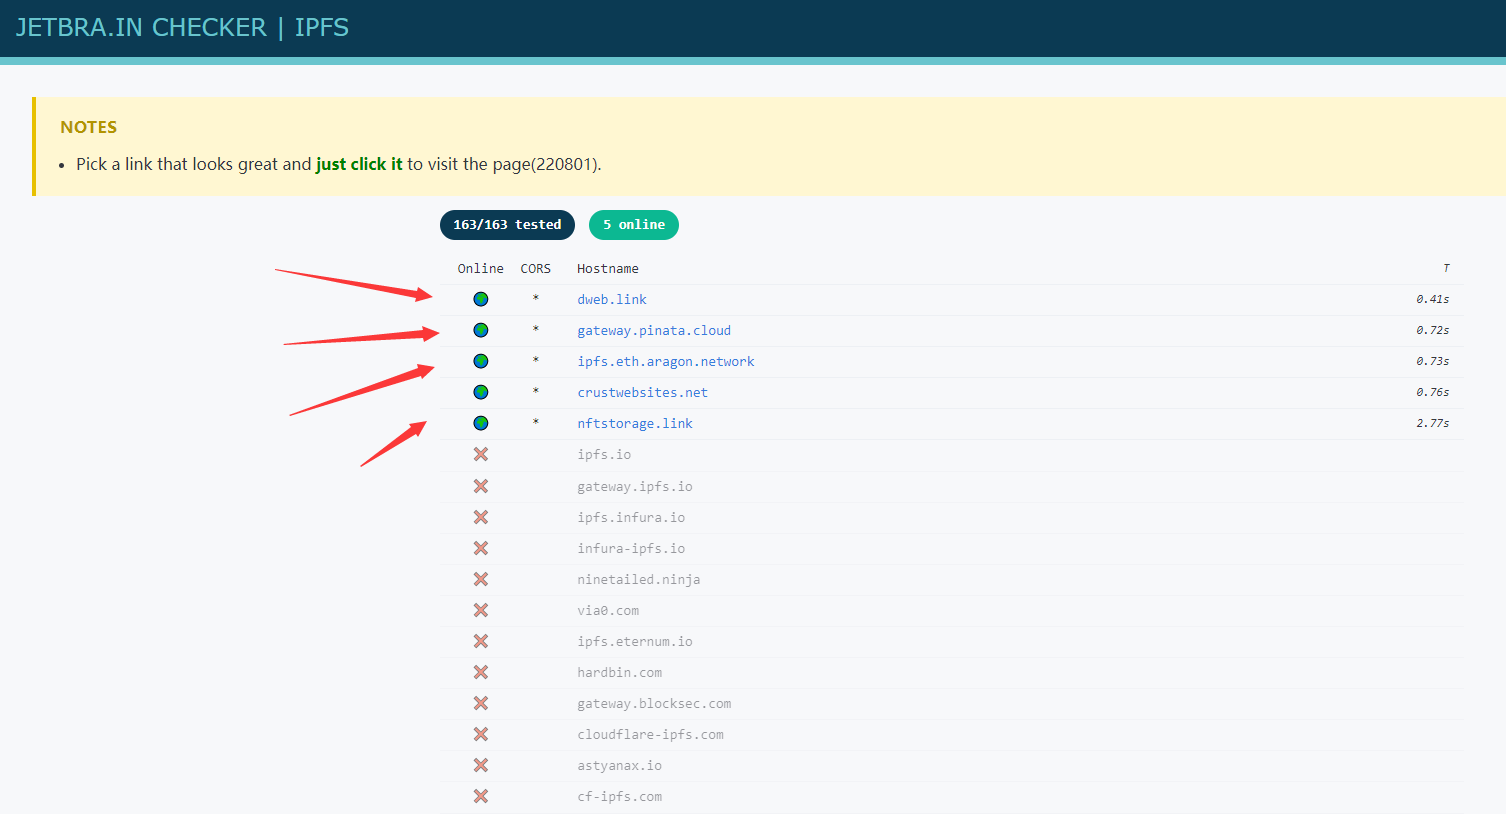
Task: Click the NOTES heading
Action: pos(89,127)
